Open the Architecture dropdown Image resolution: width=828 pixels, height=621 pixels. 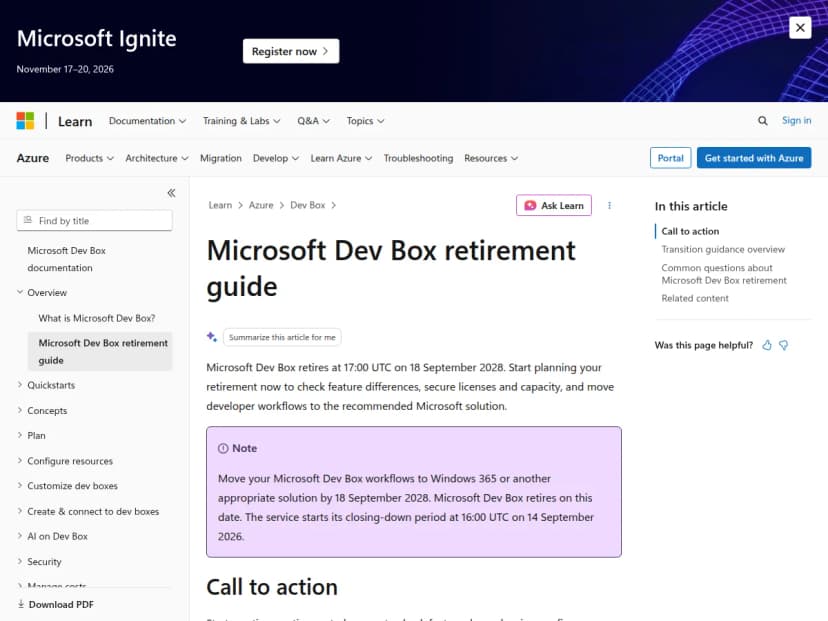click(x=156, y=158)
